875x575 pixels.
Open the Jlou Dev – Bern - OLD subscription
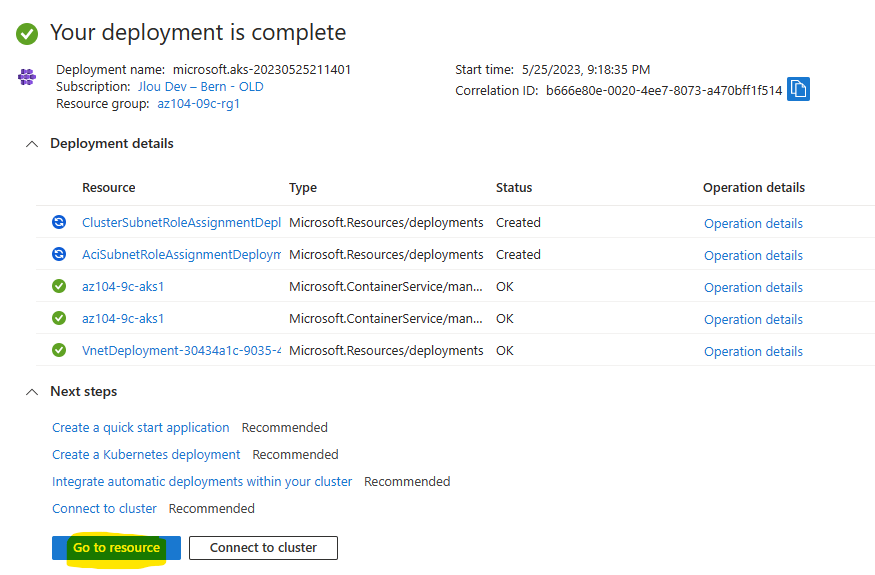click(201, 87)
